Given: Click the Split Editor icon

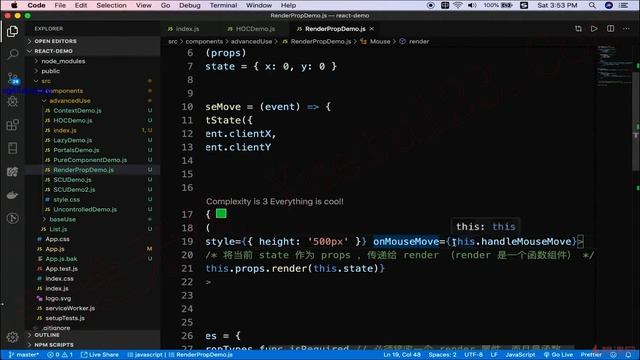Looking at the screenshot, I should [610, 29].
